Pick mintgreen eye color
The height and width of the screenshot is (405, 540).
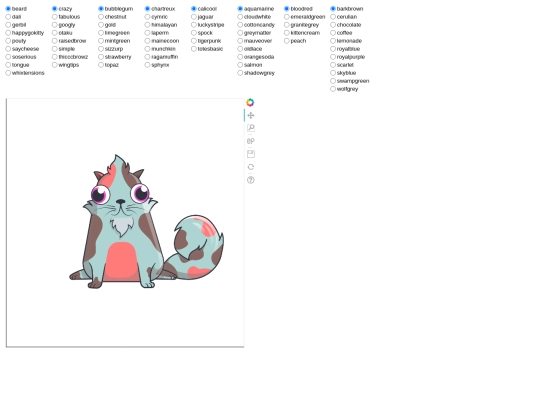click(101, 41)
